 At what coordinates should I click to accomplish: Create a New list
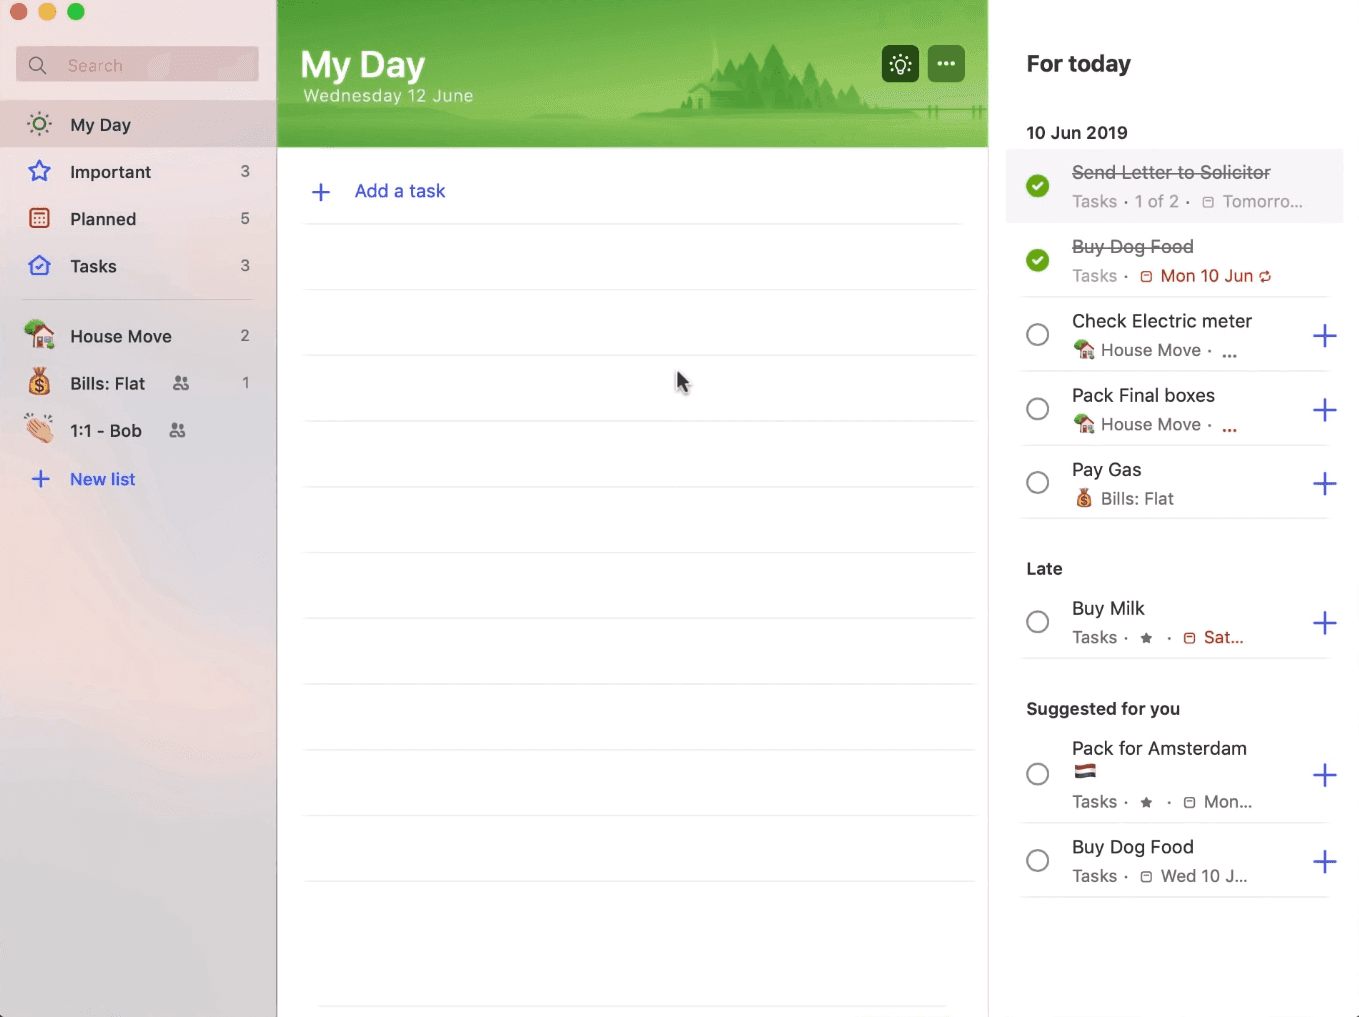coord(102,479)
